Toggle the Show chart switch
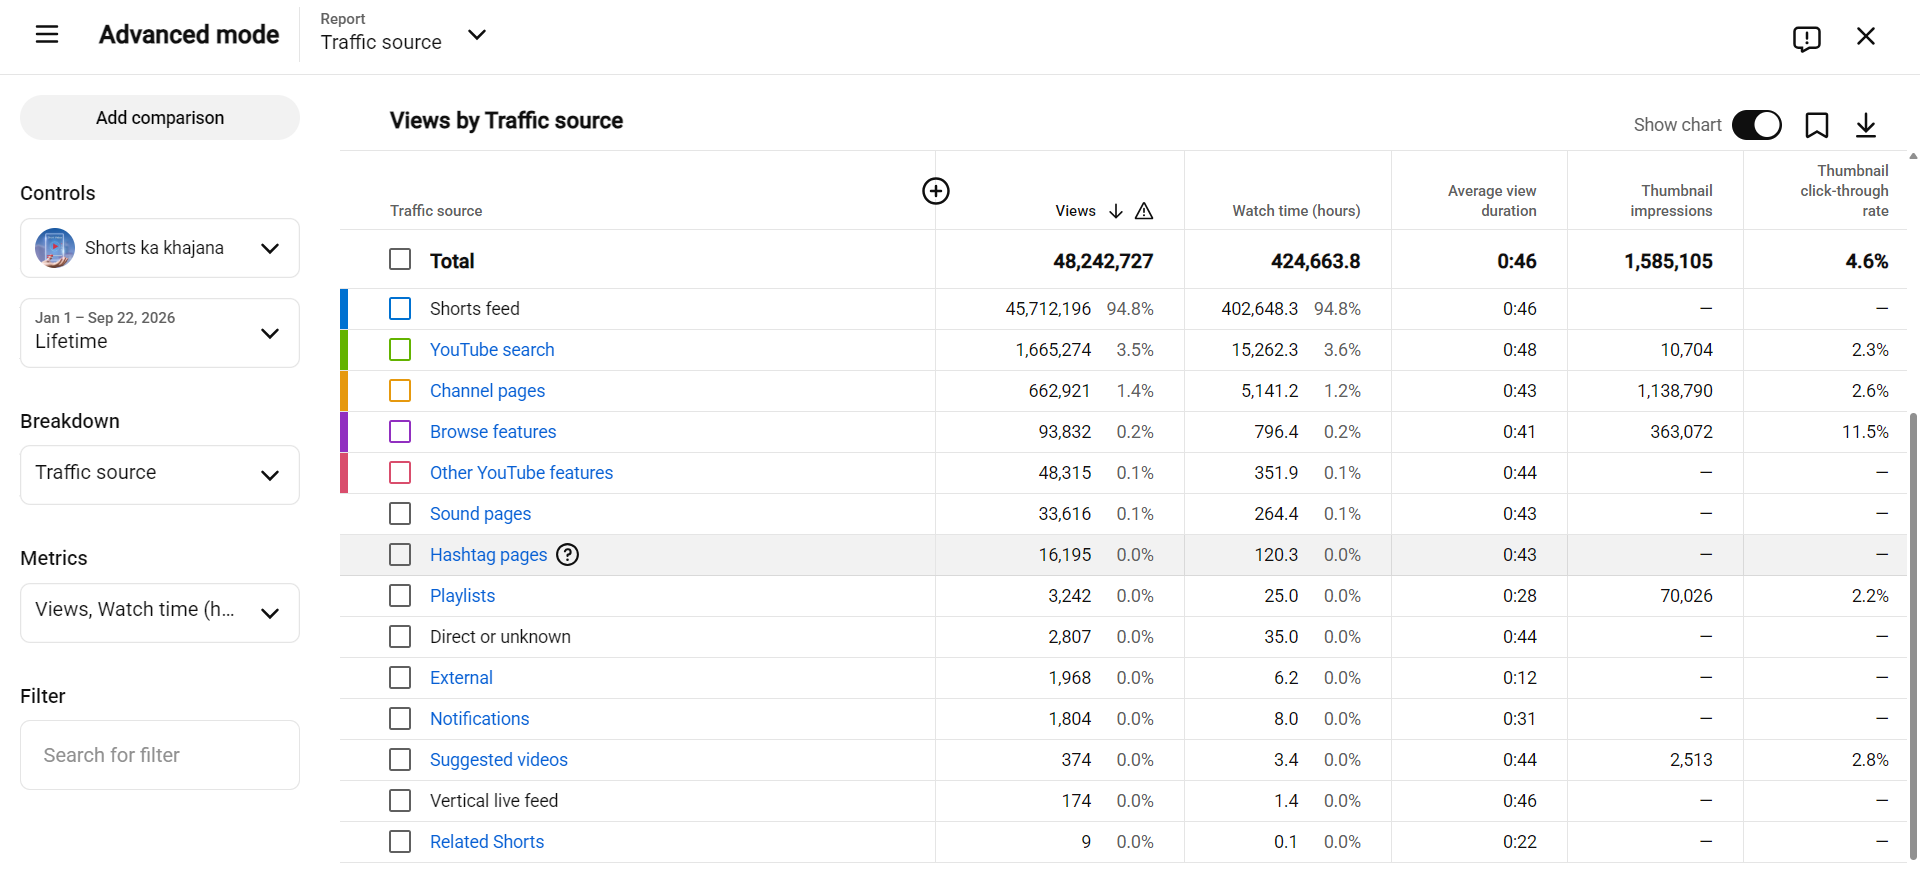This screenshot has height=880, width=1920. (x=1757, y=125)
